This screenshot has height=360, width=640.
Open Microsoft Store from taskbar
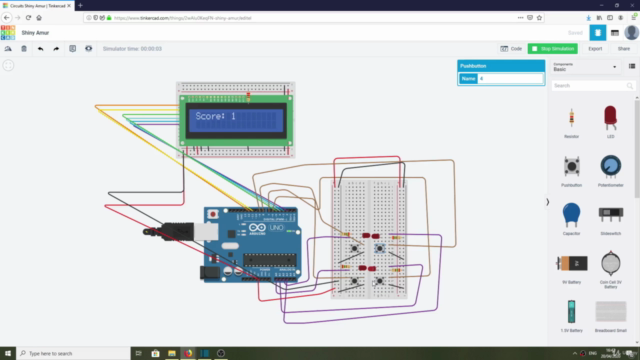(155, 353)
